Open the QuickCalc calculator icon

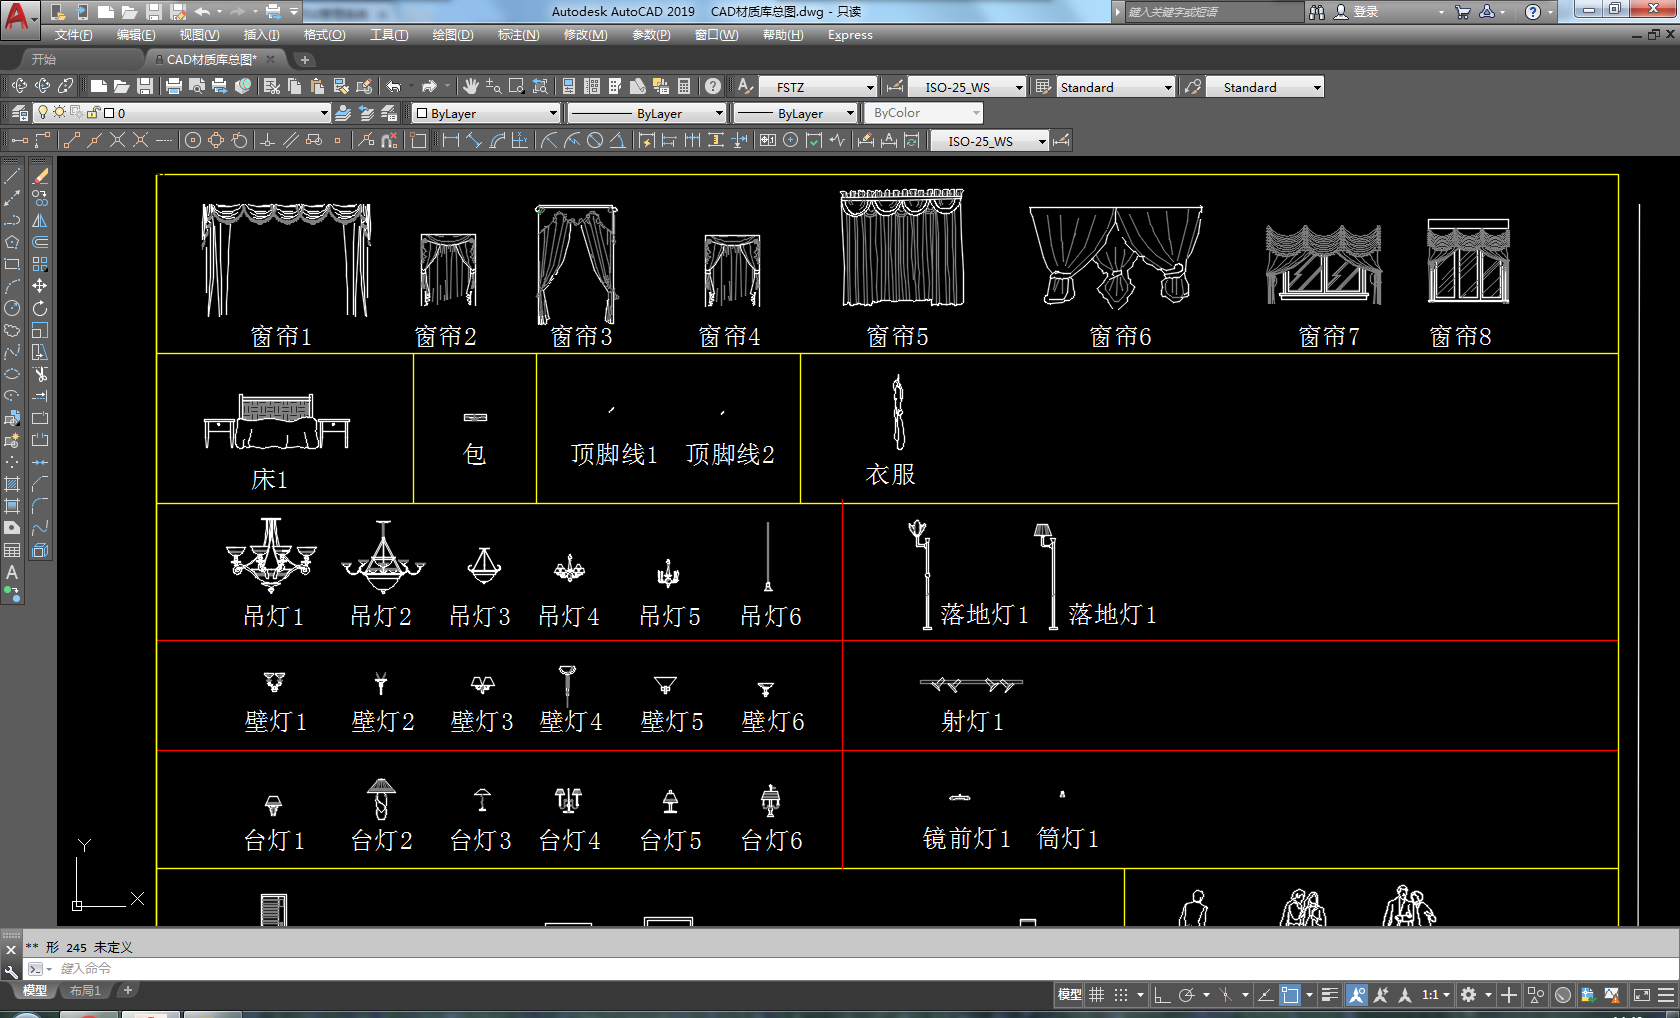tap(684, 86)
